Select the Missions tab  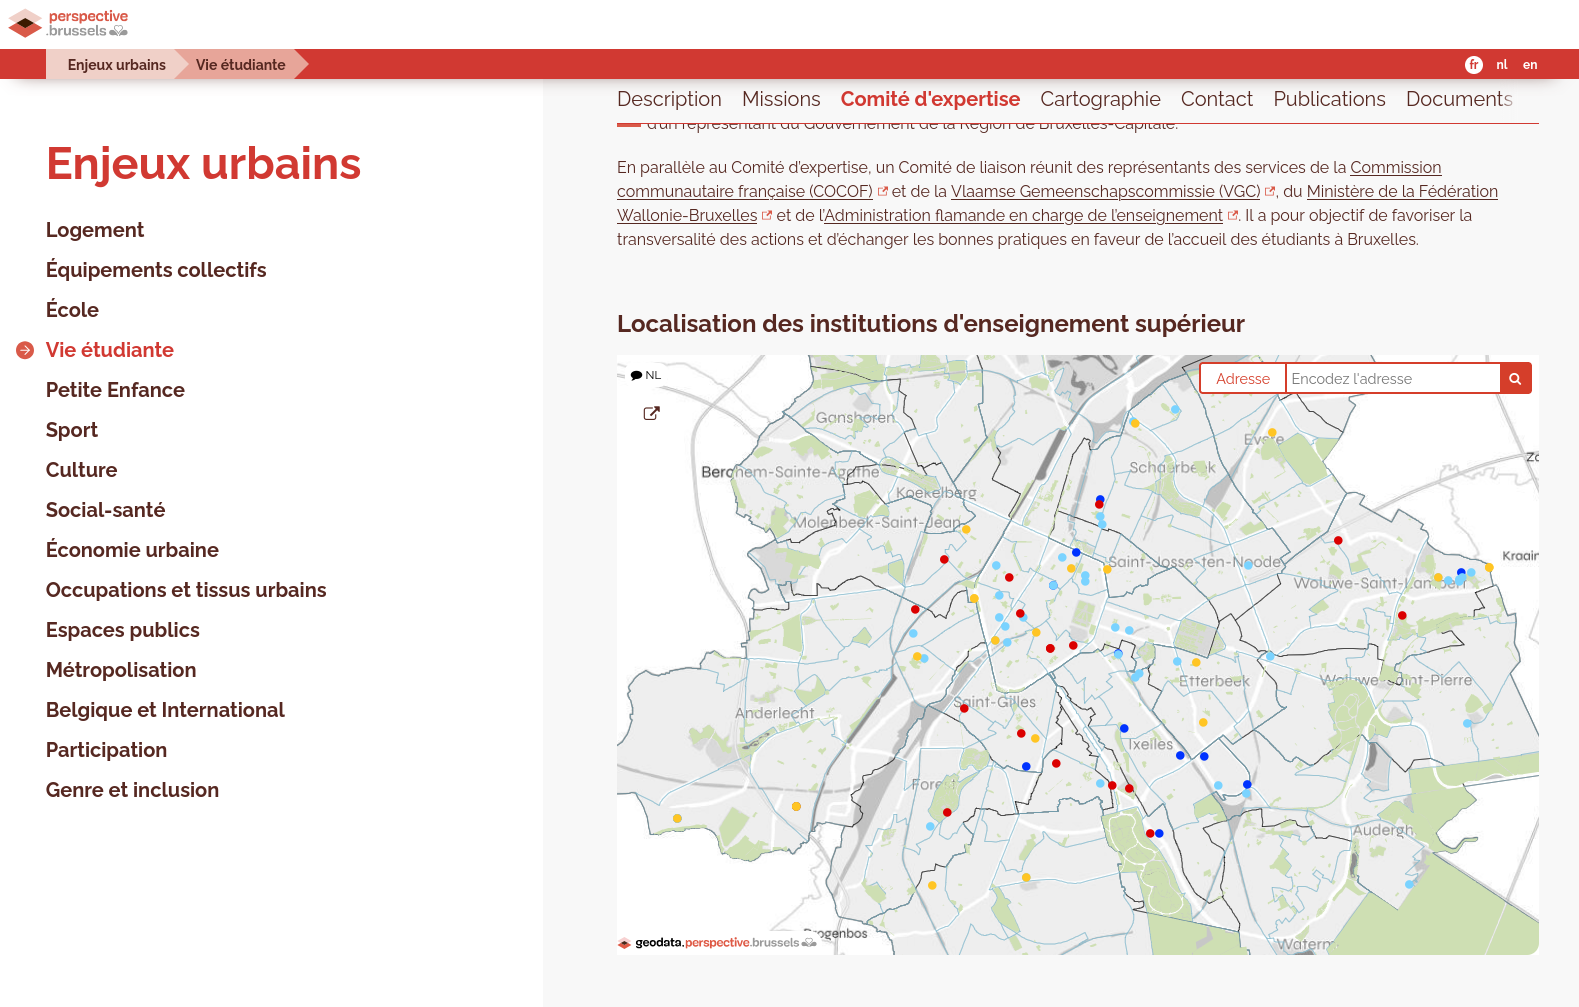point(780,99)
